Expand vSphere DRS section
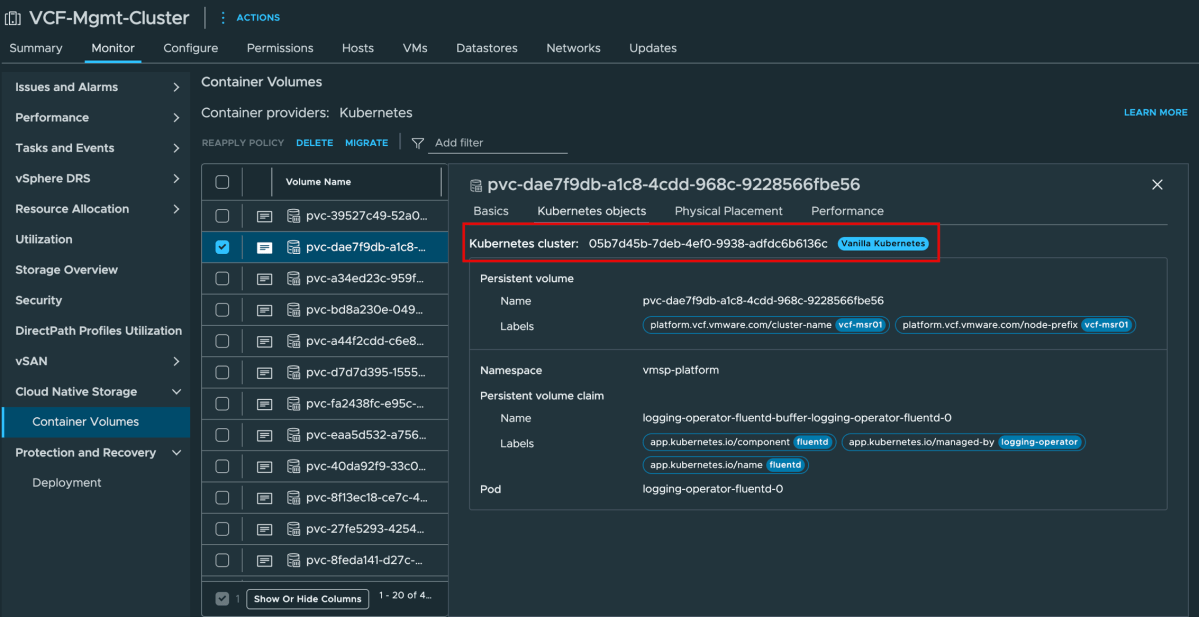The width and height of the screenshot is (1199, 617). point(176,179)
